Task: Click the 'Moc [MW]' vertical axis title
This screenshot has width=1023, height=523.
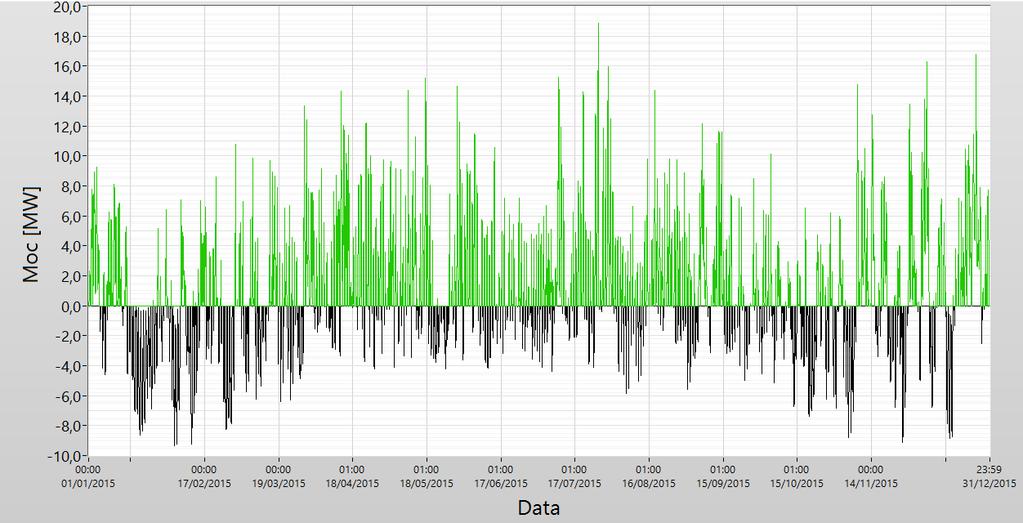Action: [x=31, y=234]
